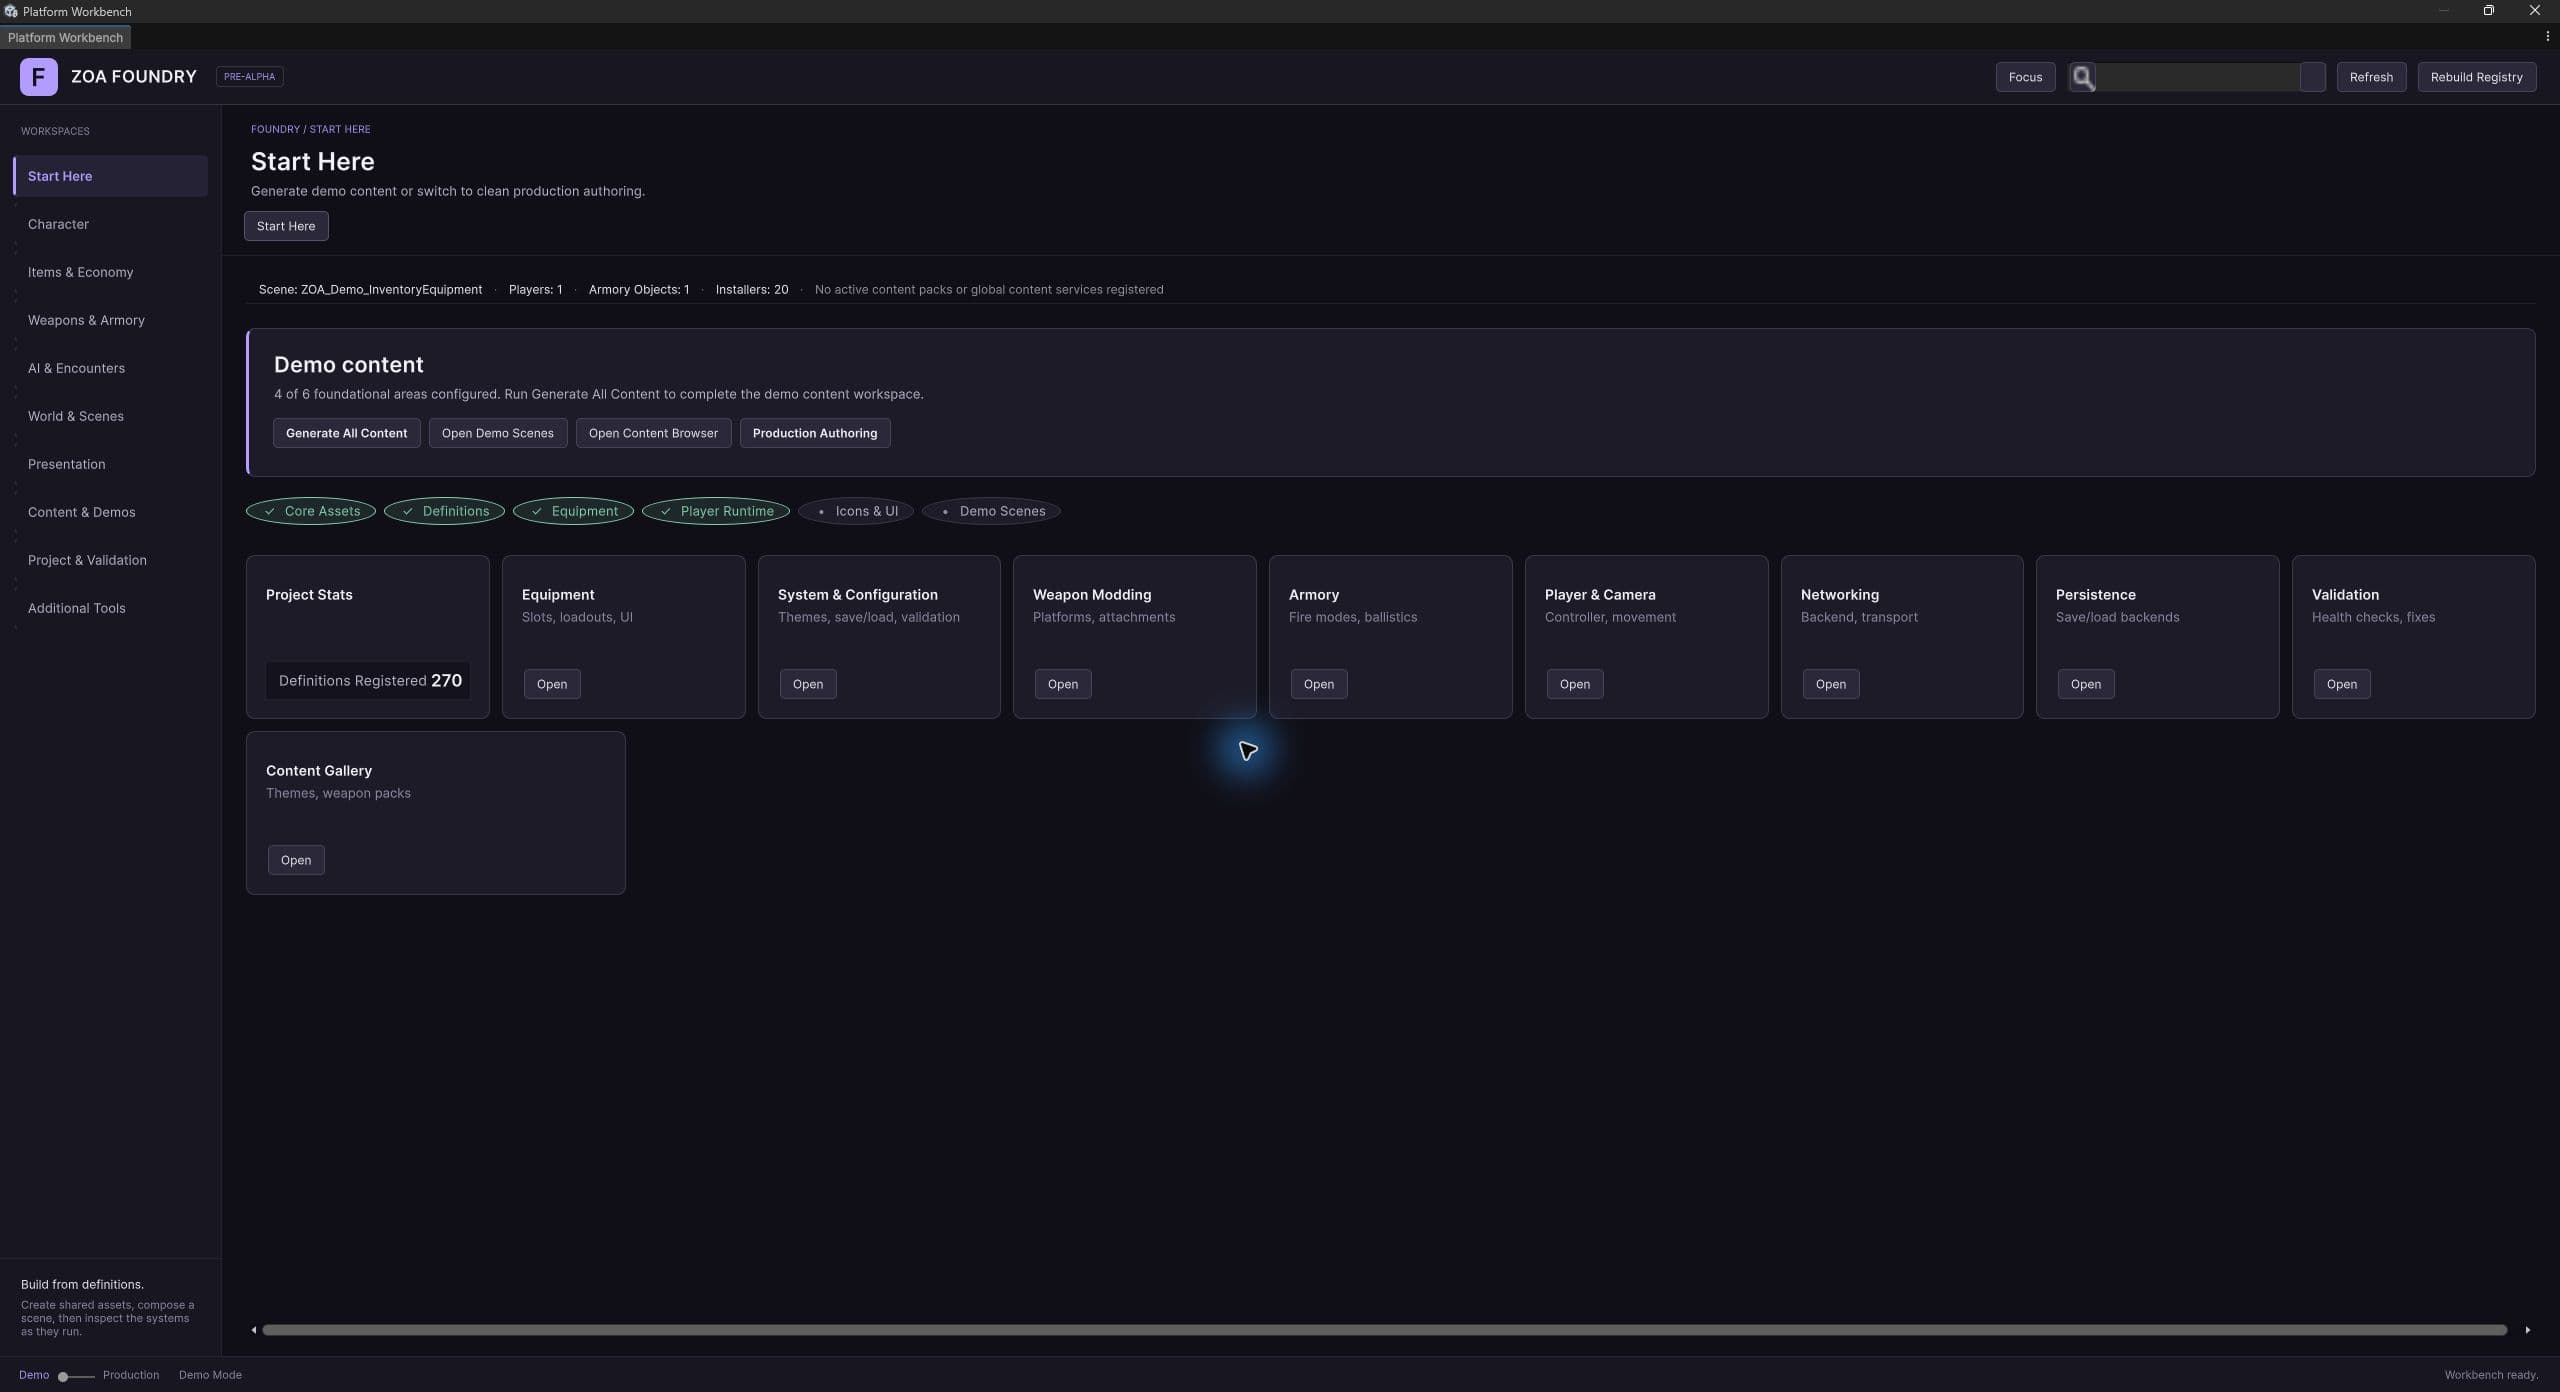Click the Demo Mode status label
The width and height of the screenshot is (2560, 1392).
[210, 1375]
